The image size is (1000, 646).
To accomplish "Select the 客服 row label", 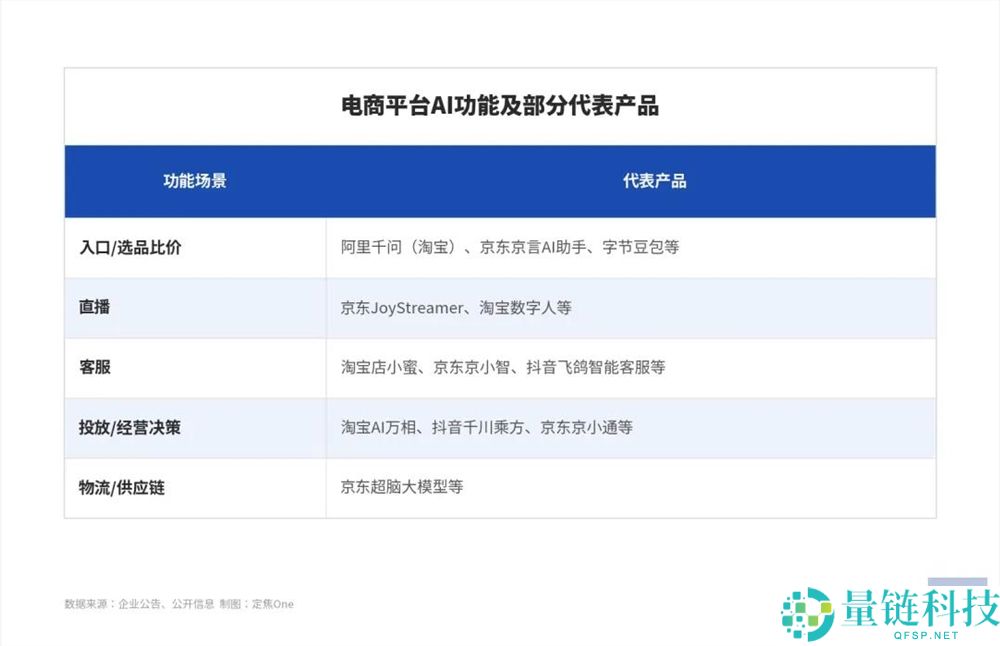I will click(95, 367).
